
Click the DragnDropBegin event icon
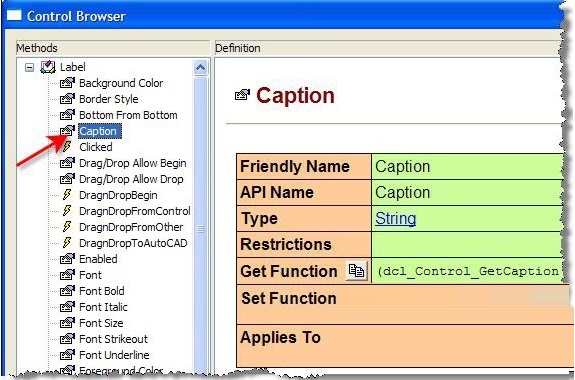(67, 195)
